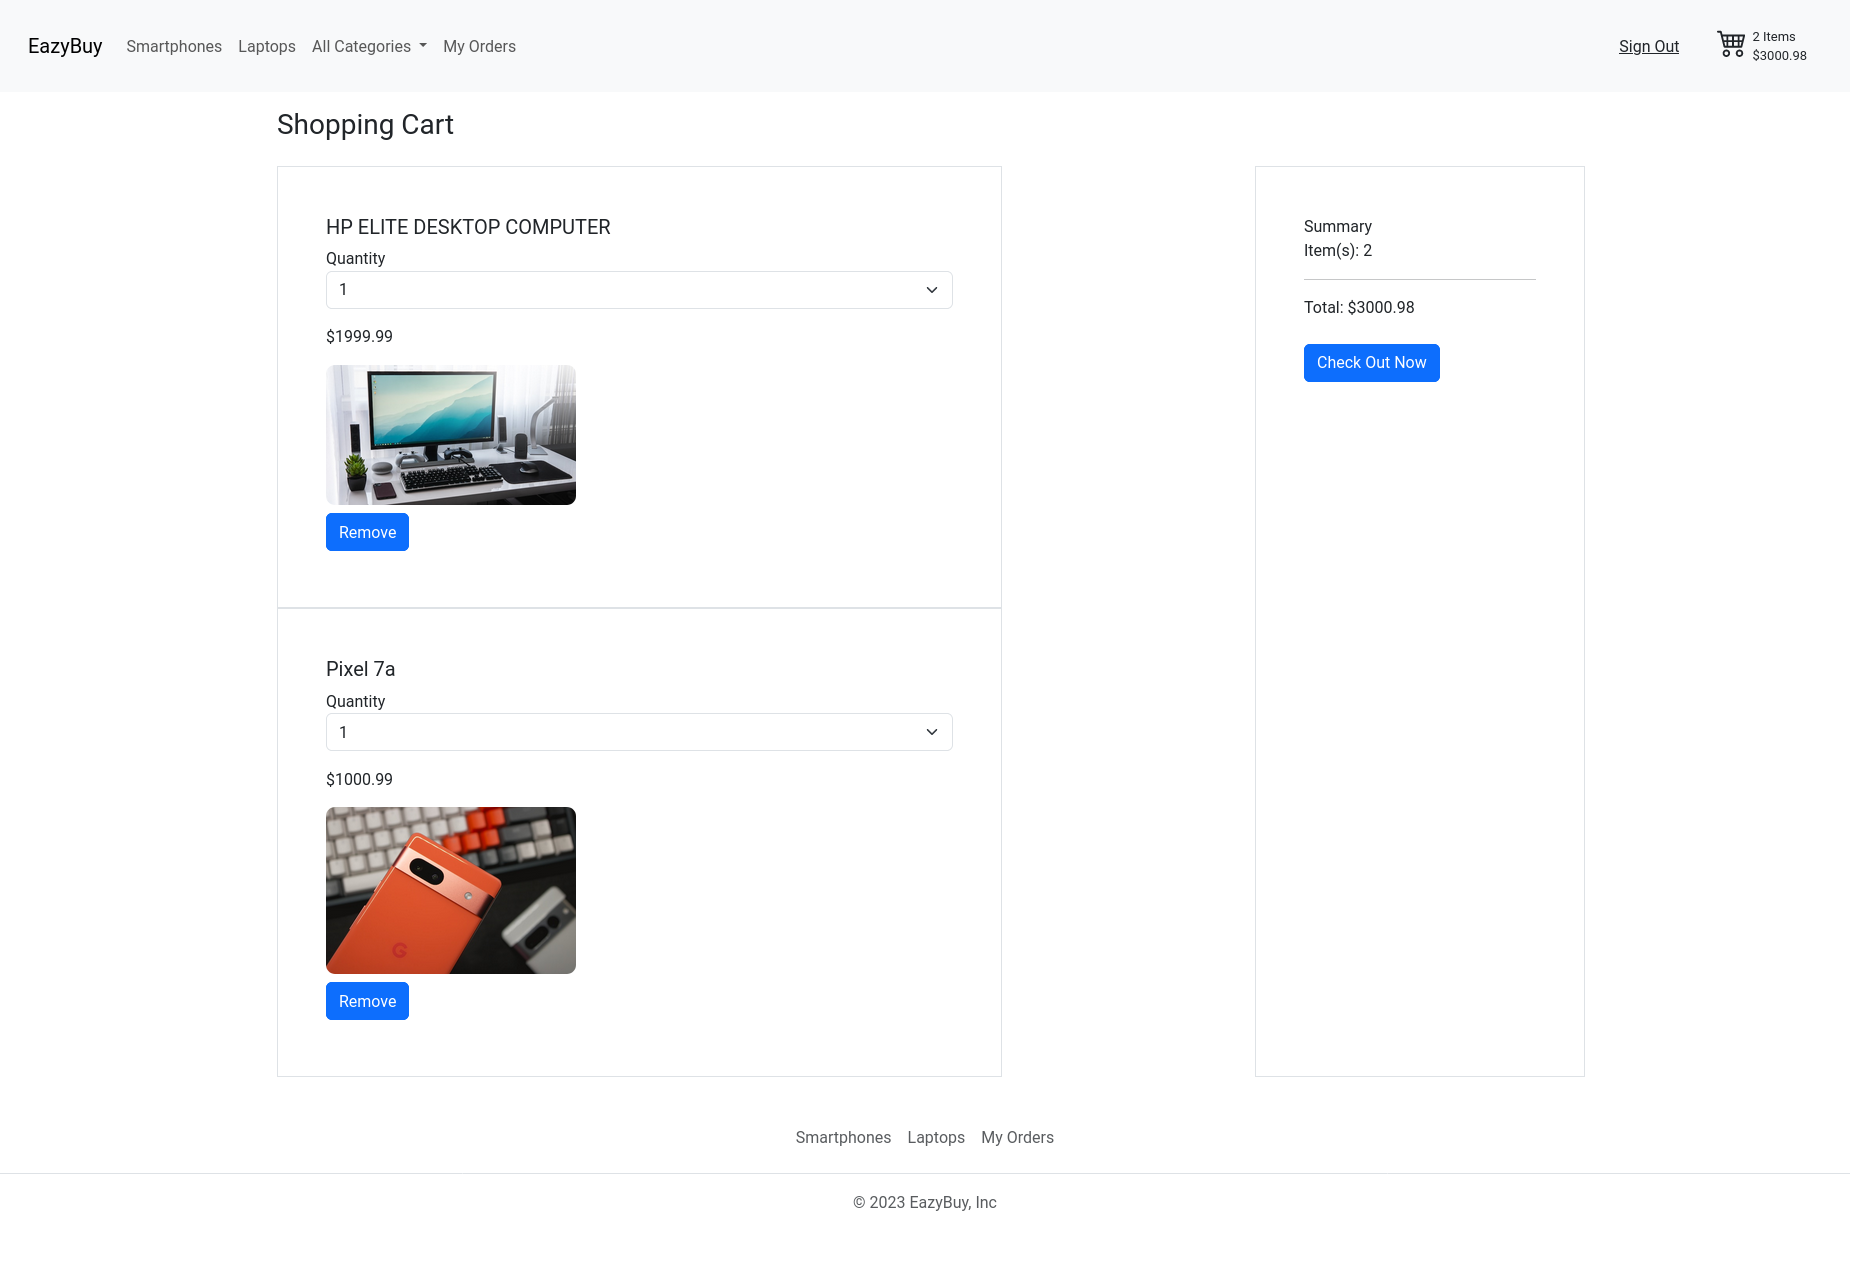Click the Shopping Cart page heading
1850x1270 pixels.
click(365, 124)
